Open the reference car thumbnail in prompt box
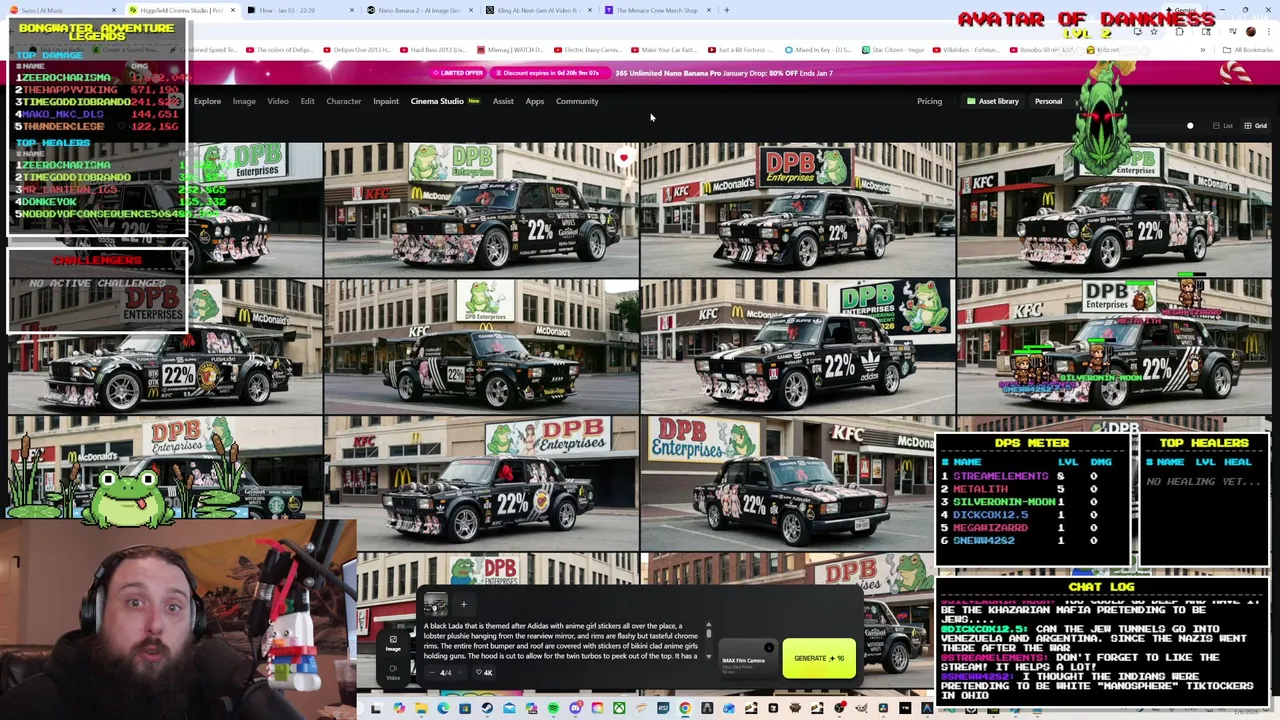The height and width of the screenshot is (720, 1280). click(435, 604)
